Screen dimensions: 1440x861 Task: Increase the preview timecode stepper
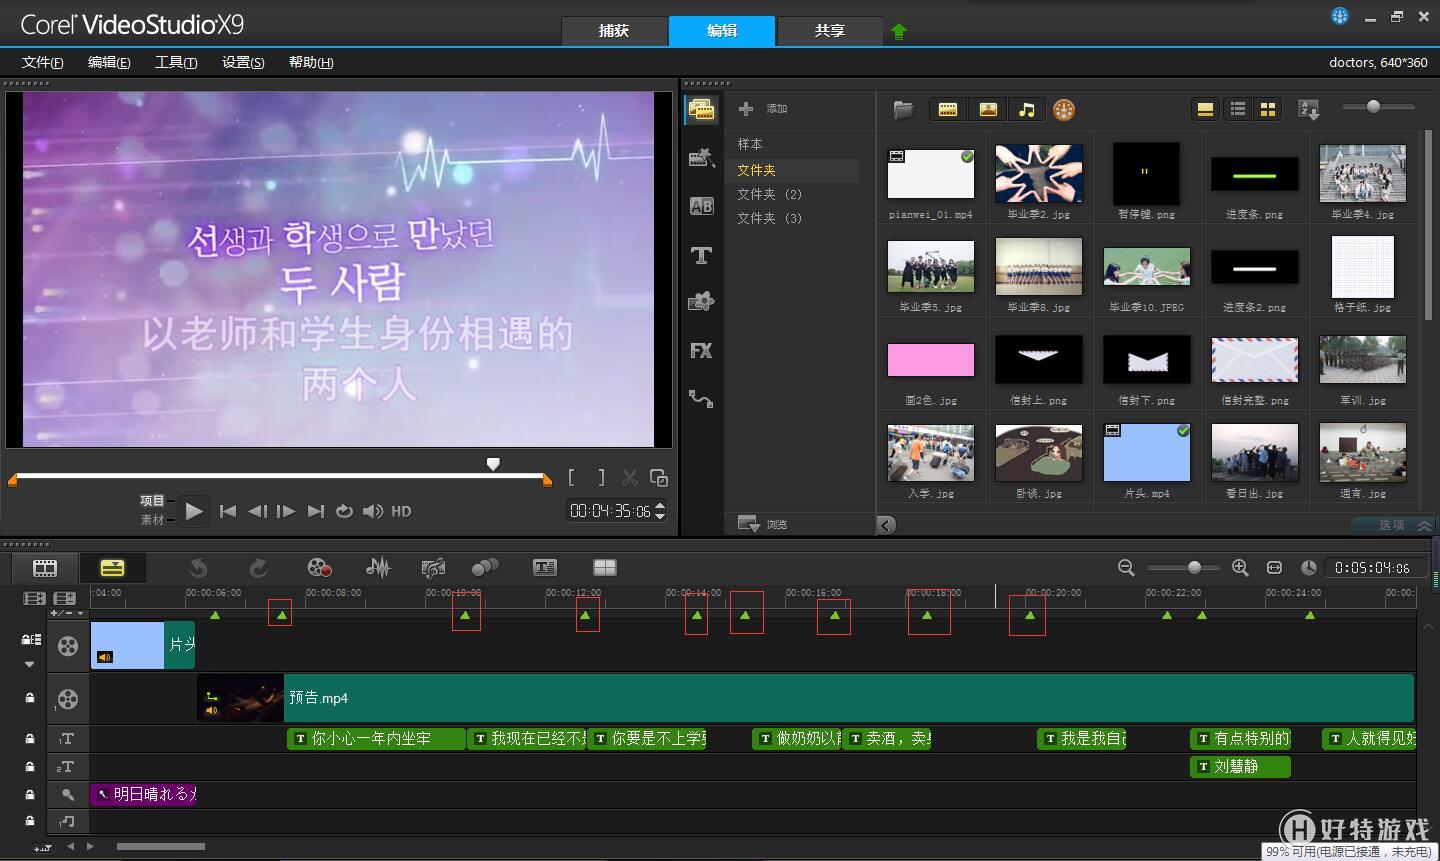pyautogui.click(x=660, y=506)
